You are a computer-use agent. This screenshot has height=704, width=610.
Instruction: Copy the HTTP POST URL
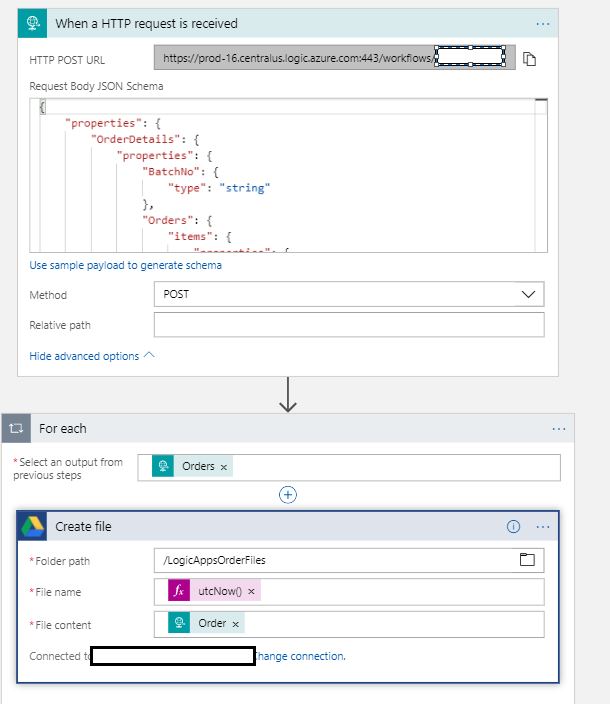pyautogui.click(x=530, y=59)
